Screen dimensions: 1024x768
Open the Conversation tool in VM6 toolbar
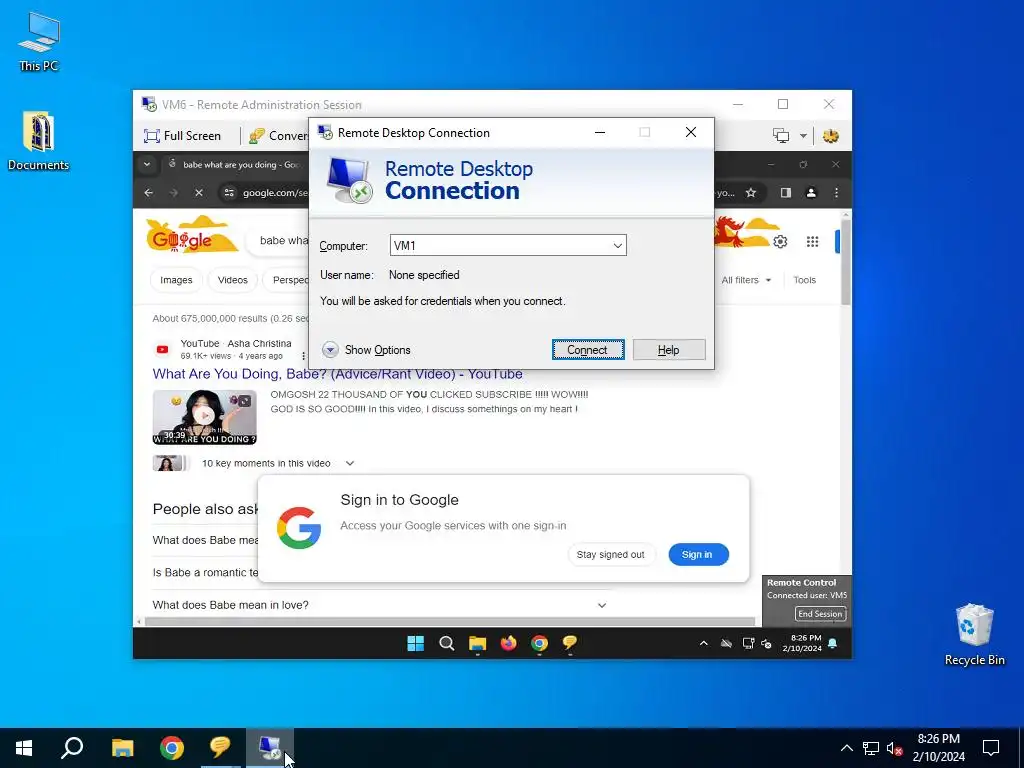tap(279, 136)
